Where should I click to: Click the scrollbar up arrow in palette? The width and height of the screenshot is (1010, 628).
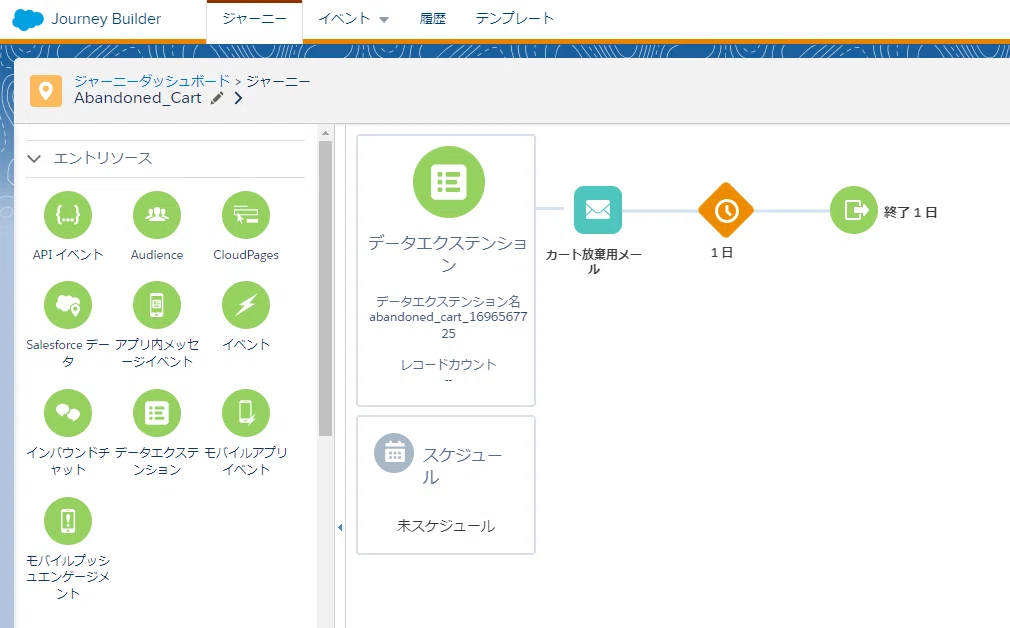coord(325,133)
